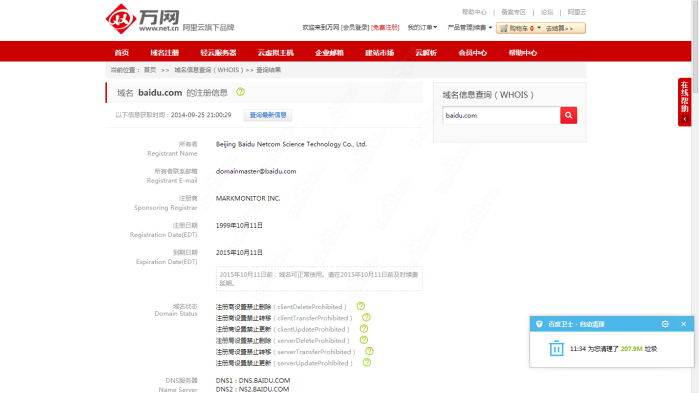
Task: Click the registrar text MARKMONITOR INC.
Action: tap(248, 198)
